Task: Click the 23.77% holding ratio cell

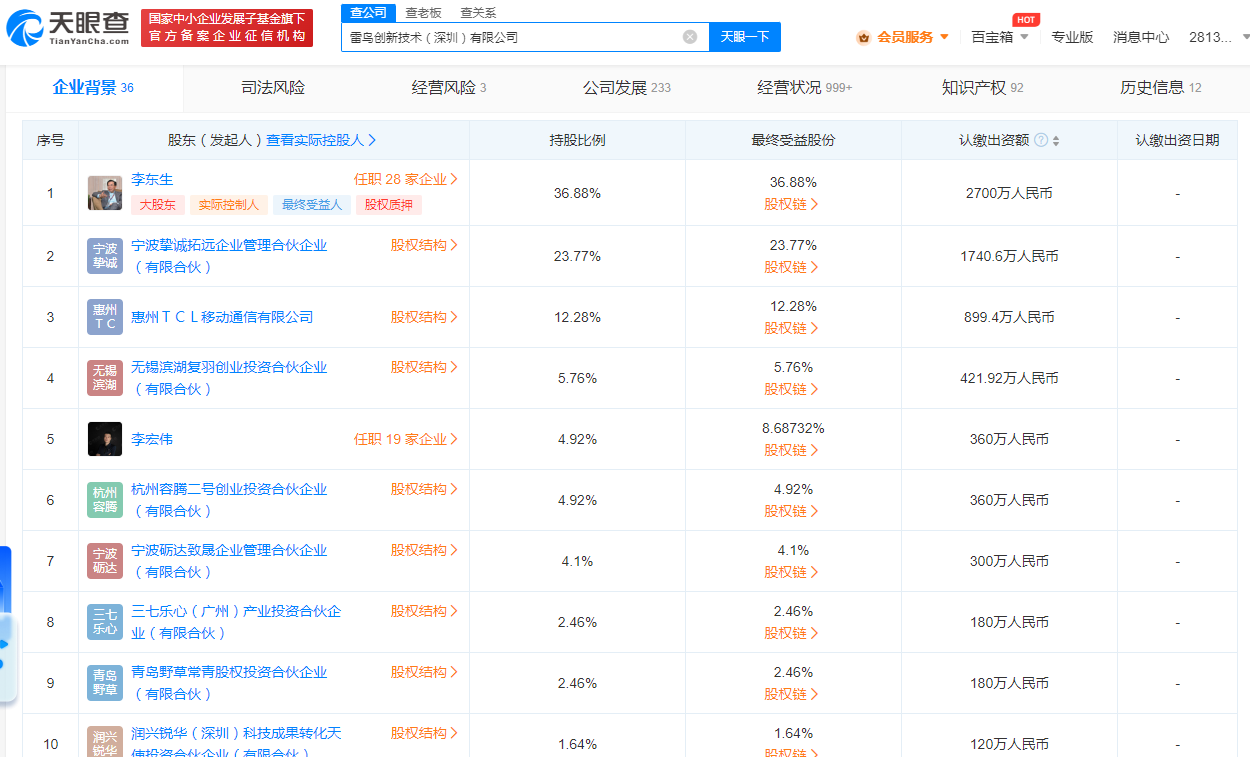Action: 577,256
